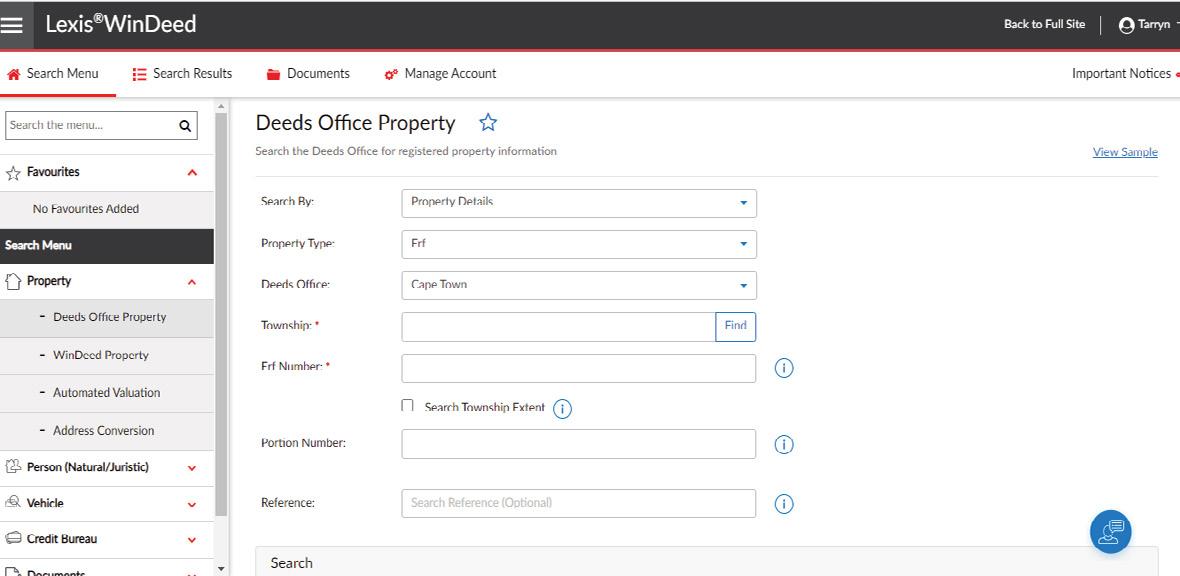This screenshot has height=576, width=1180.
Task: Show info for Erf Number
Action: click(x=784, y=368)
